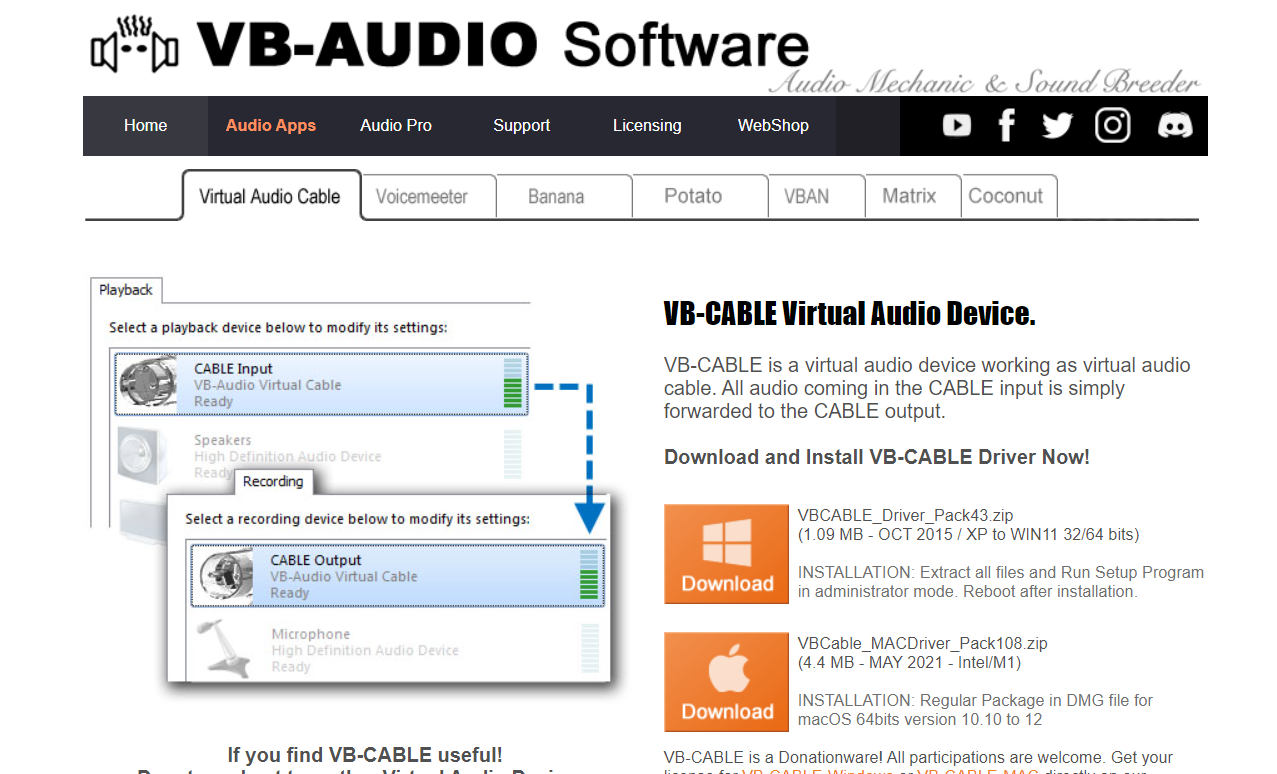Viewport: 1277px width, 774px height.
Task: Click the VB-AUDIO Software header title
Action: [502, 45]
